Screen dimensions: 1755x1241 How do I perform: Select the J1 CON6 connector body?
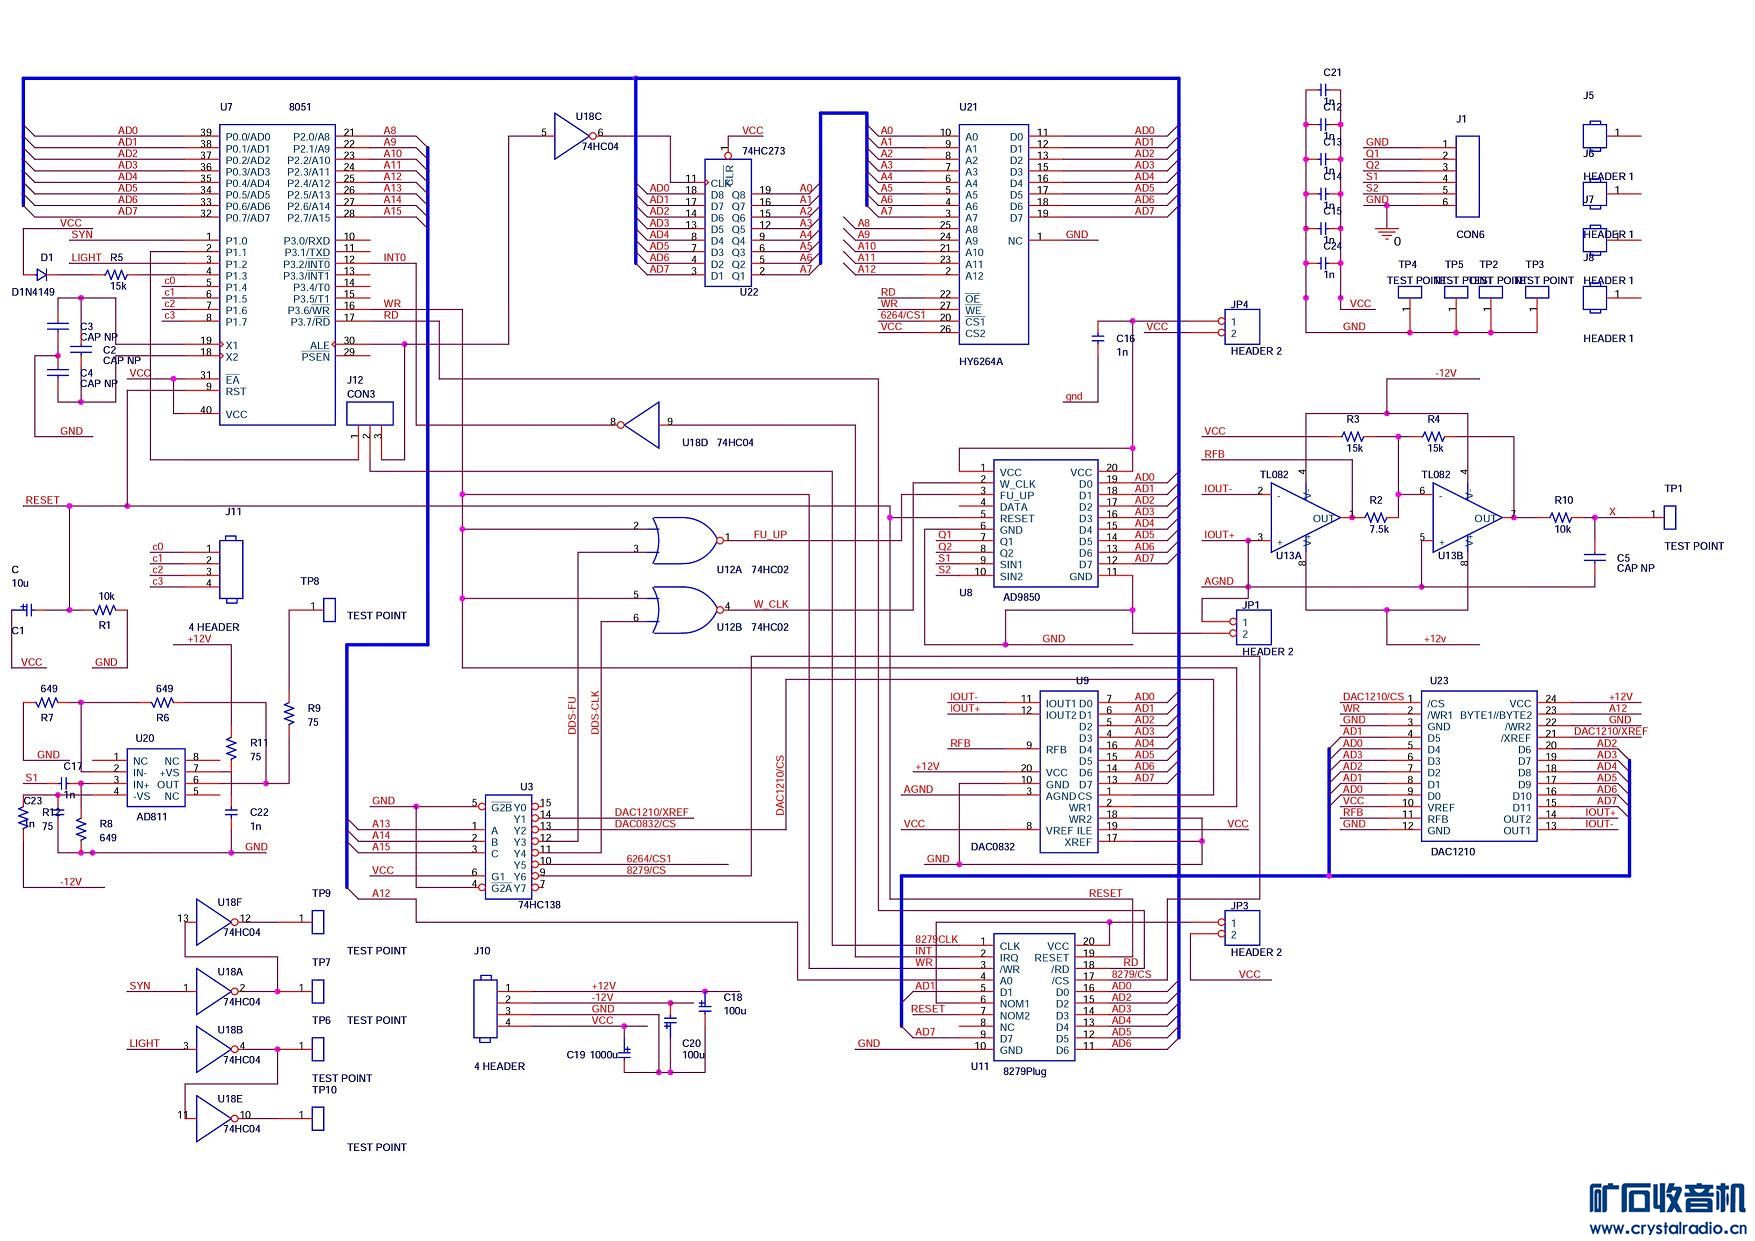click(1466, 176)
